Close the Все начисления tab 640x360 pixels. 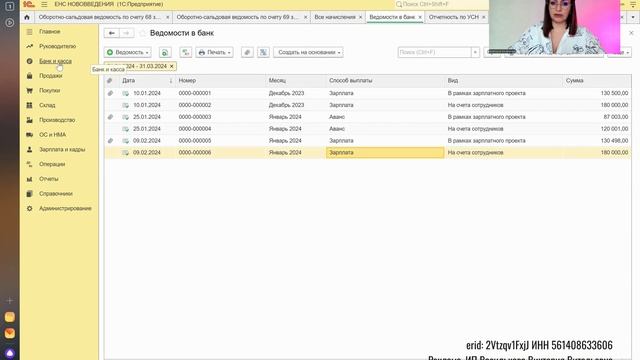[360, 17]
